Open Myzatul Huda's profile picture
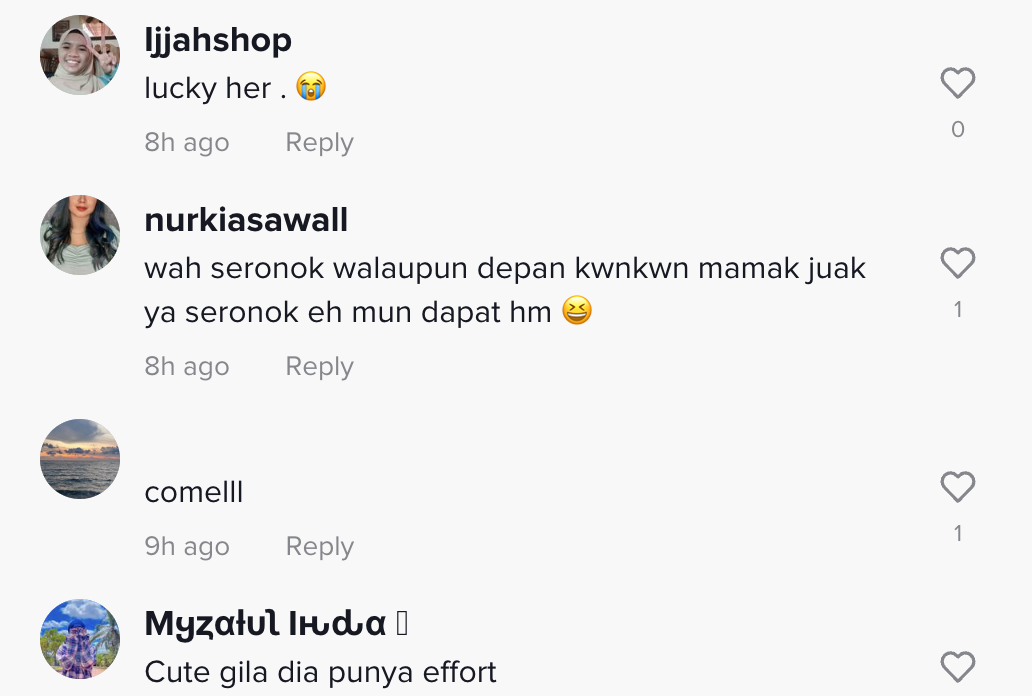1032x696 pixels. pyautogui.click(x=80, y=638)
